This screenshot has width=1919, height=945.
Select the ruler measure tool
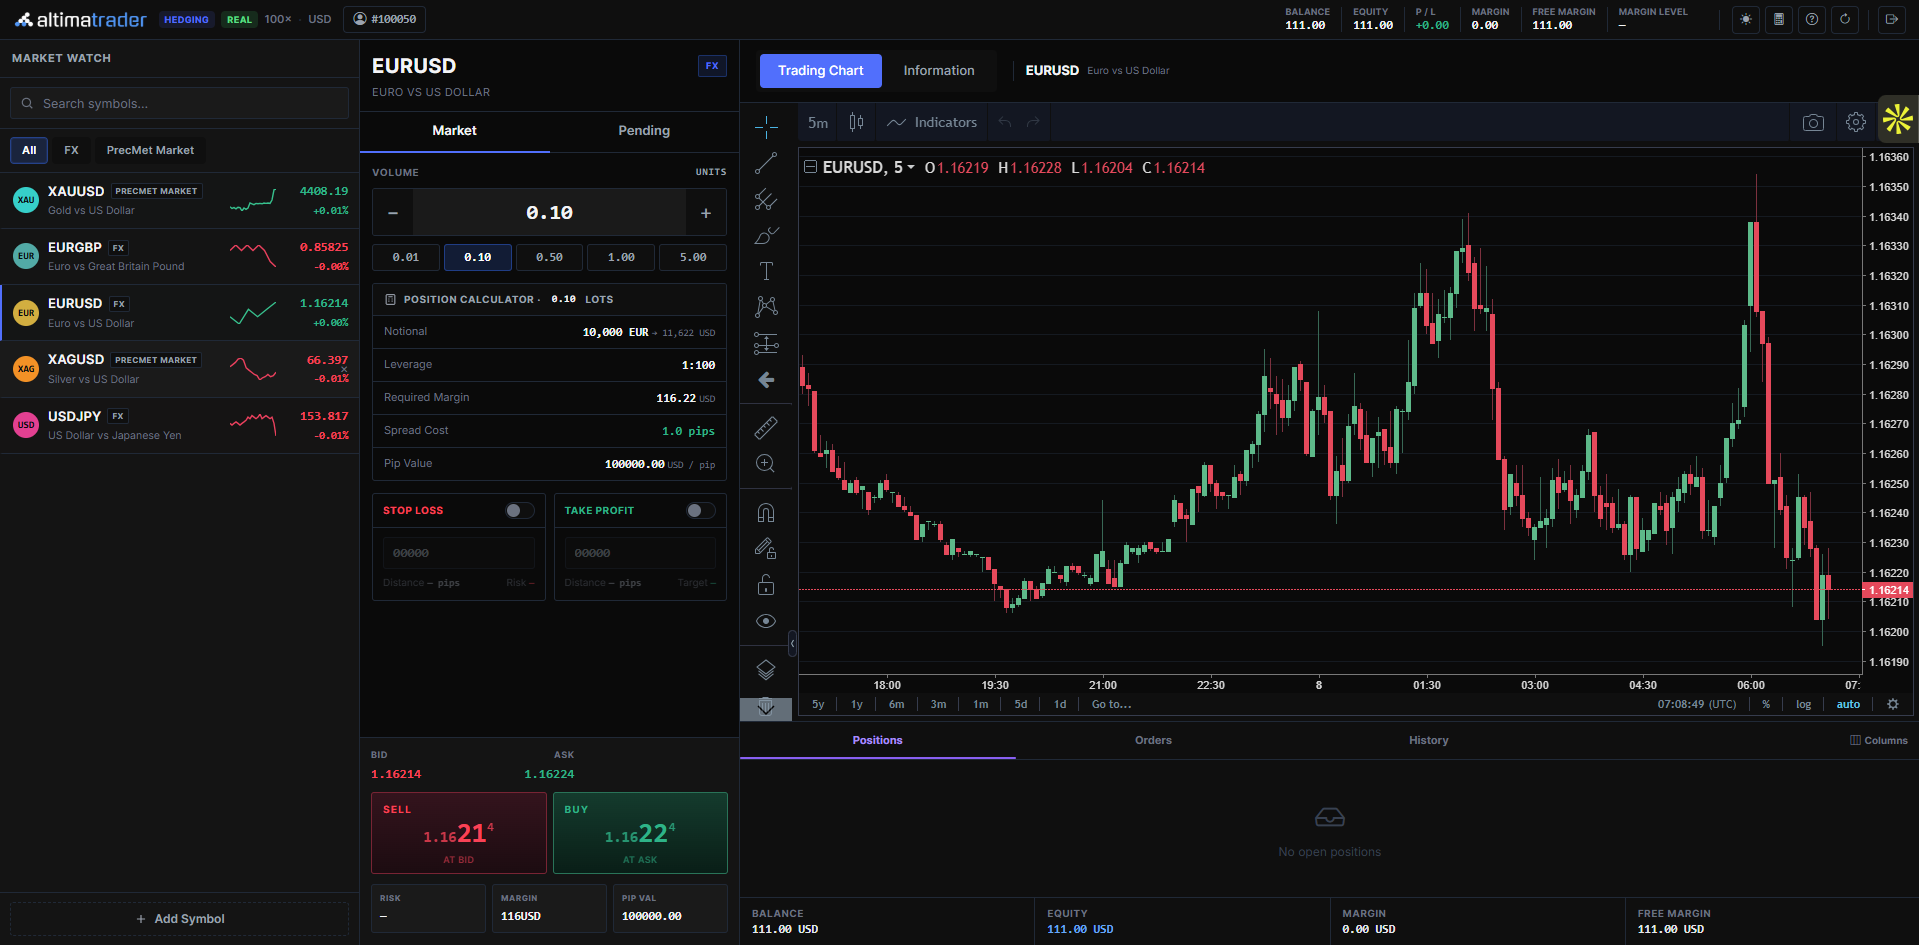pos(766,428)
